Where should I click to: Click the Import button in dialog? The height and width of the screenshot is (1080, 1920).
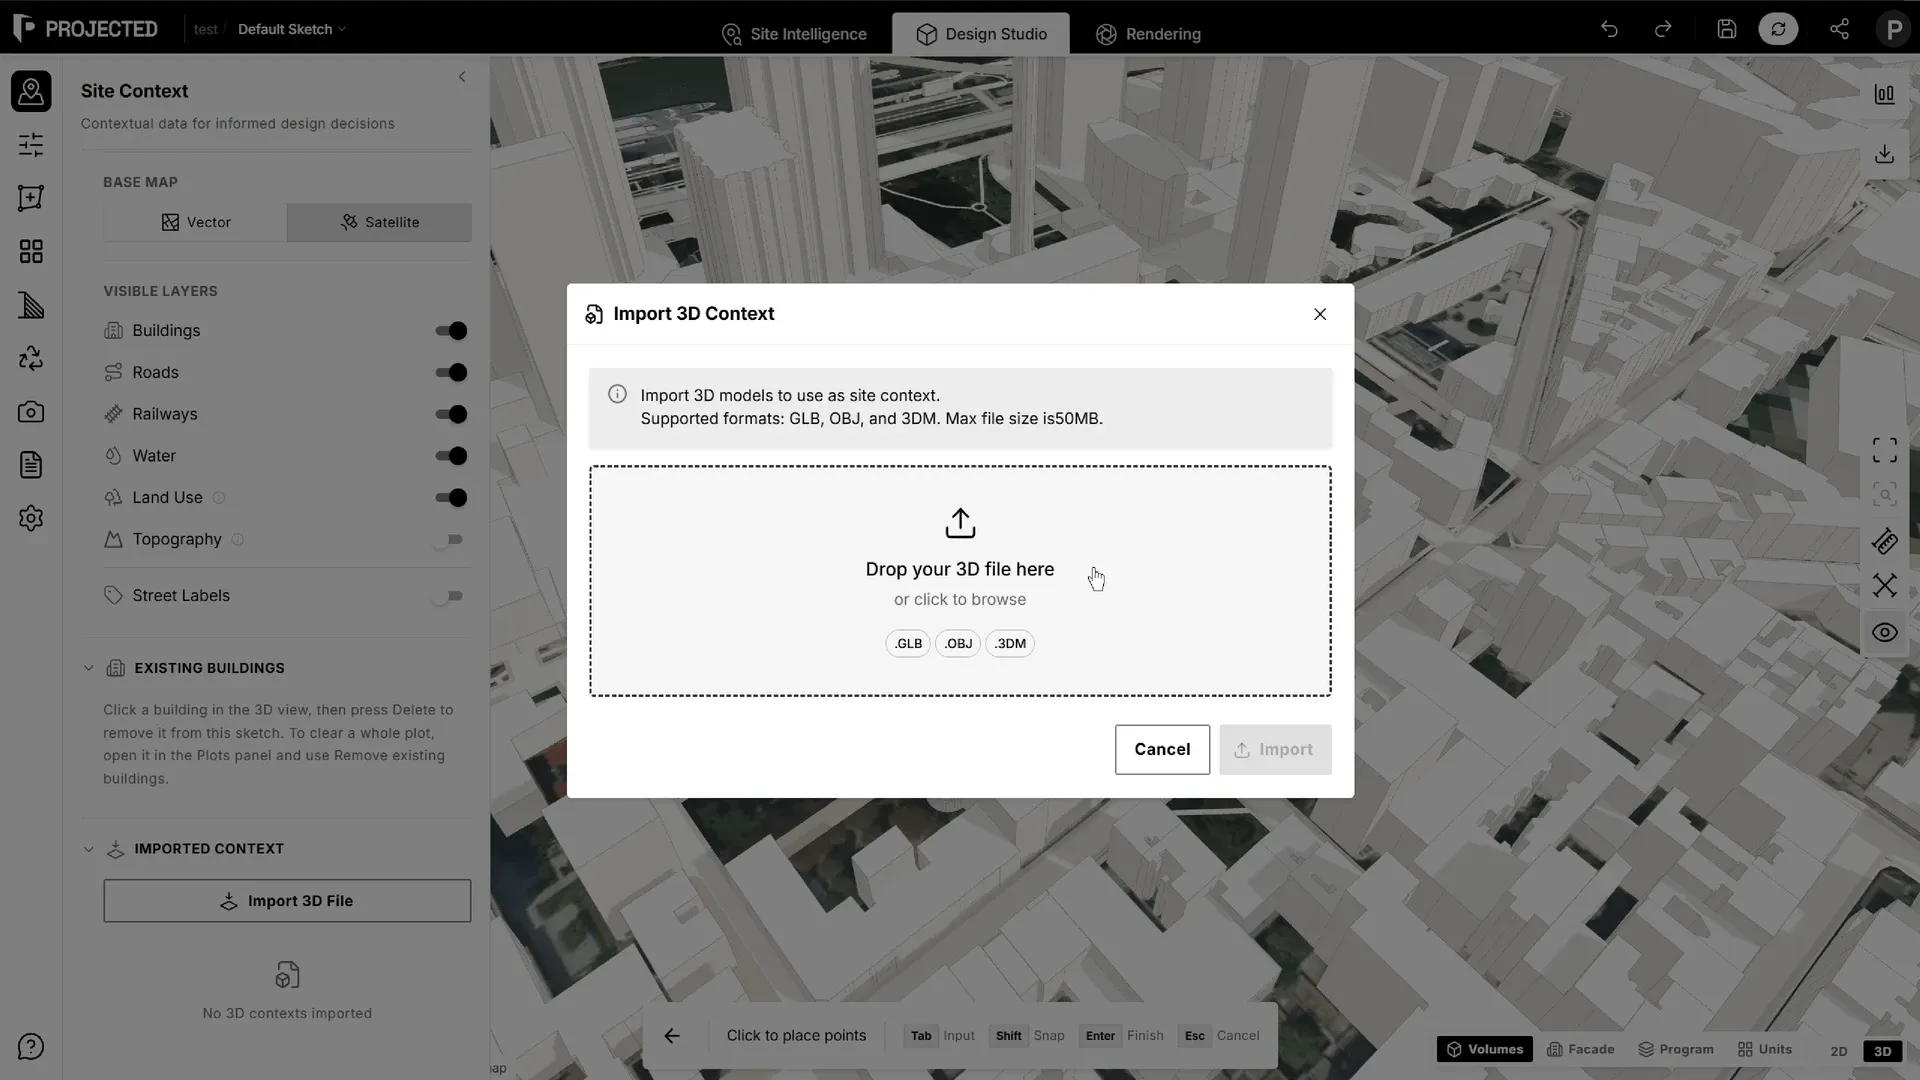coord(1275,750)
